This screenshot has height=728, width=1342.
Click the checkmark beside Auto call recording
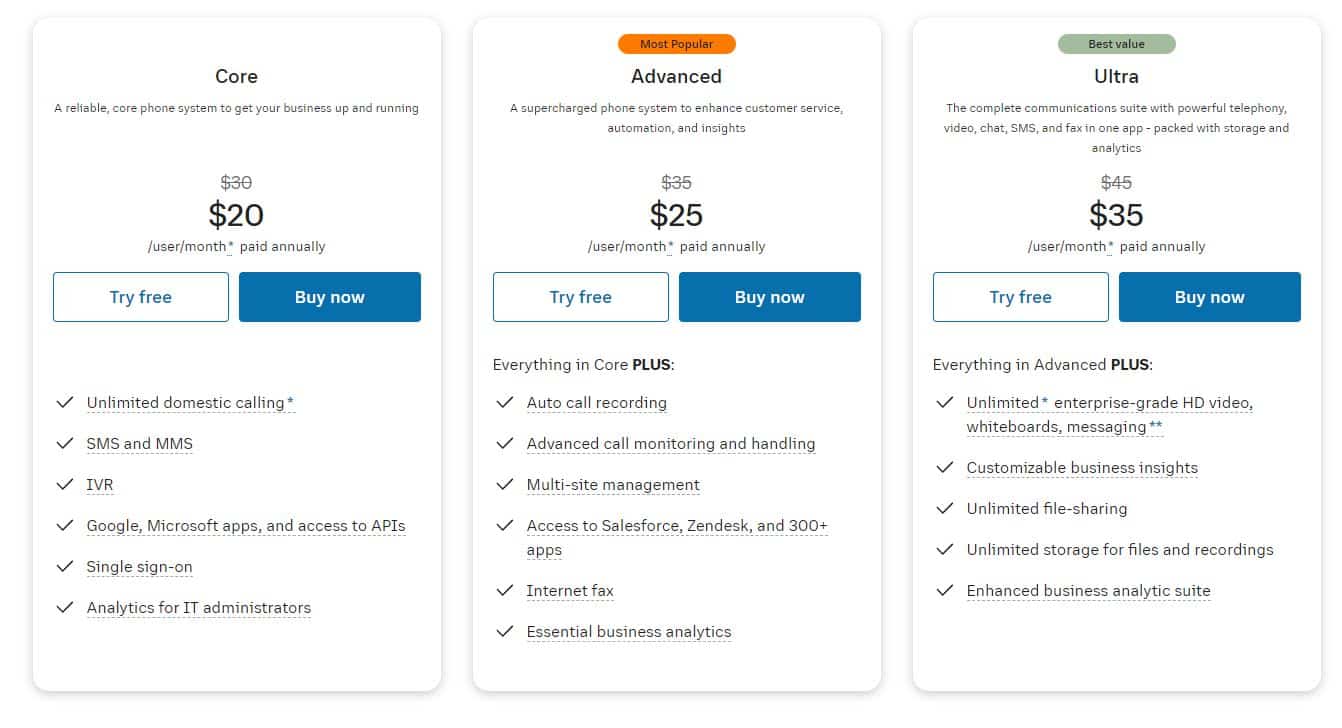pyautogui.click(x=505, y=402)
